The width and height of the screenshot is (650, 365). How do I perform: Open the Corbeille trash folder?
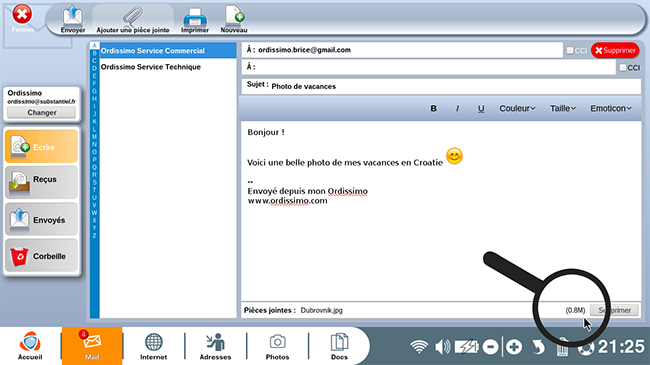[41, 256]
